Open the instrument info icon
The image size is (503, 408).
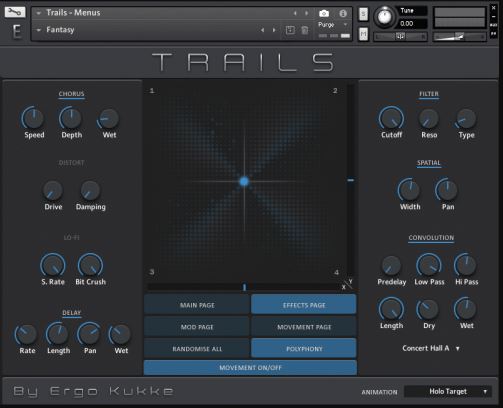[343, 13]
